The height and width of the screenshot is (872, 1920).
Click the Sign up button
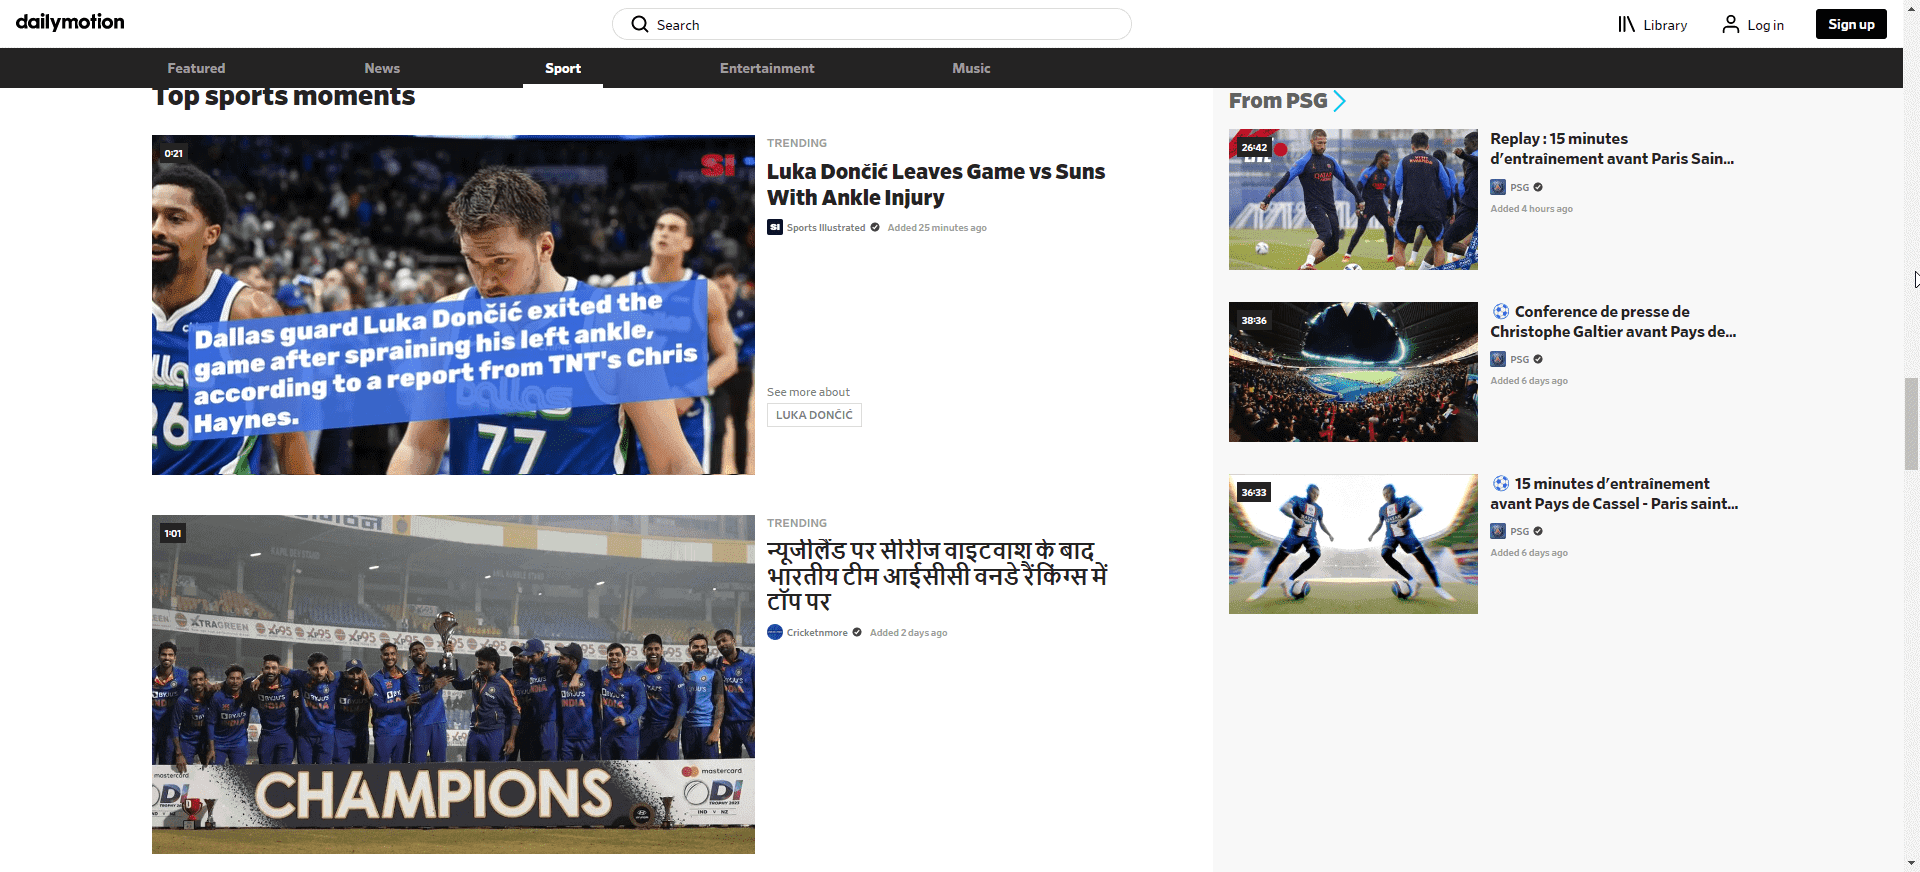pyautogui.click(x=1851, y=24)
